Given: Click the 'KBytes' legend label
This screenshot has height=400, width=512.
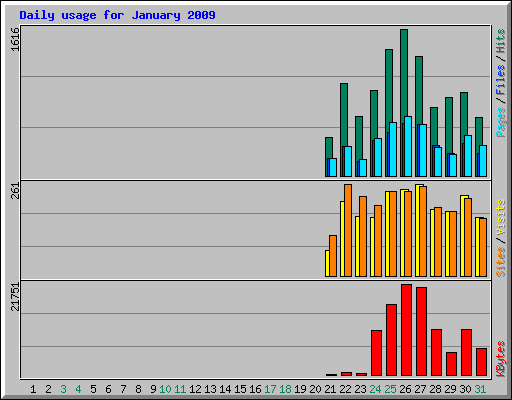Looking at the screenshot, I should [x=501, y=359].
